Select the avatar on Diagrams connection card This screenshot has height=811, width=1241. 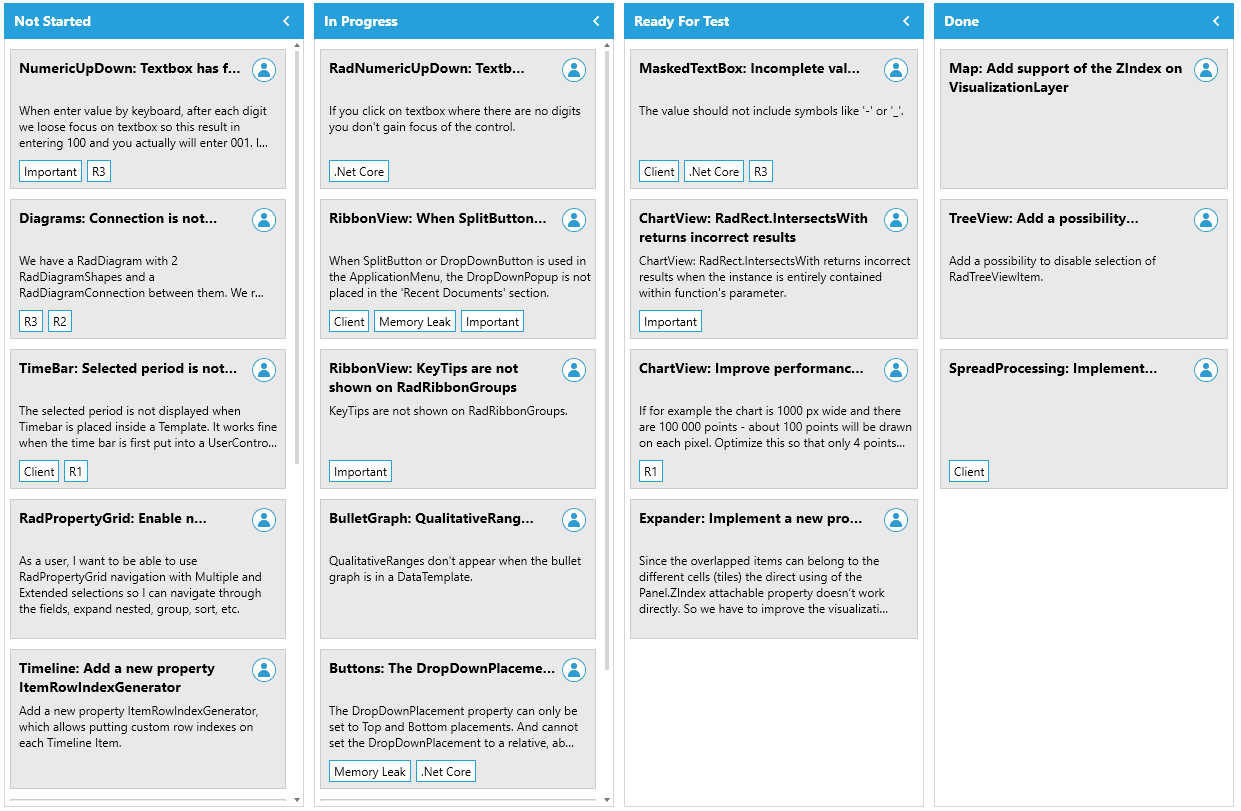point(263,220)
